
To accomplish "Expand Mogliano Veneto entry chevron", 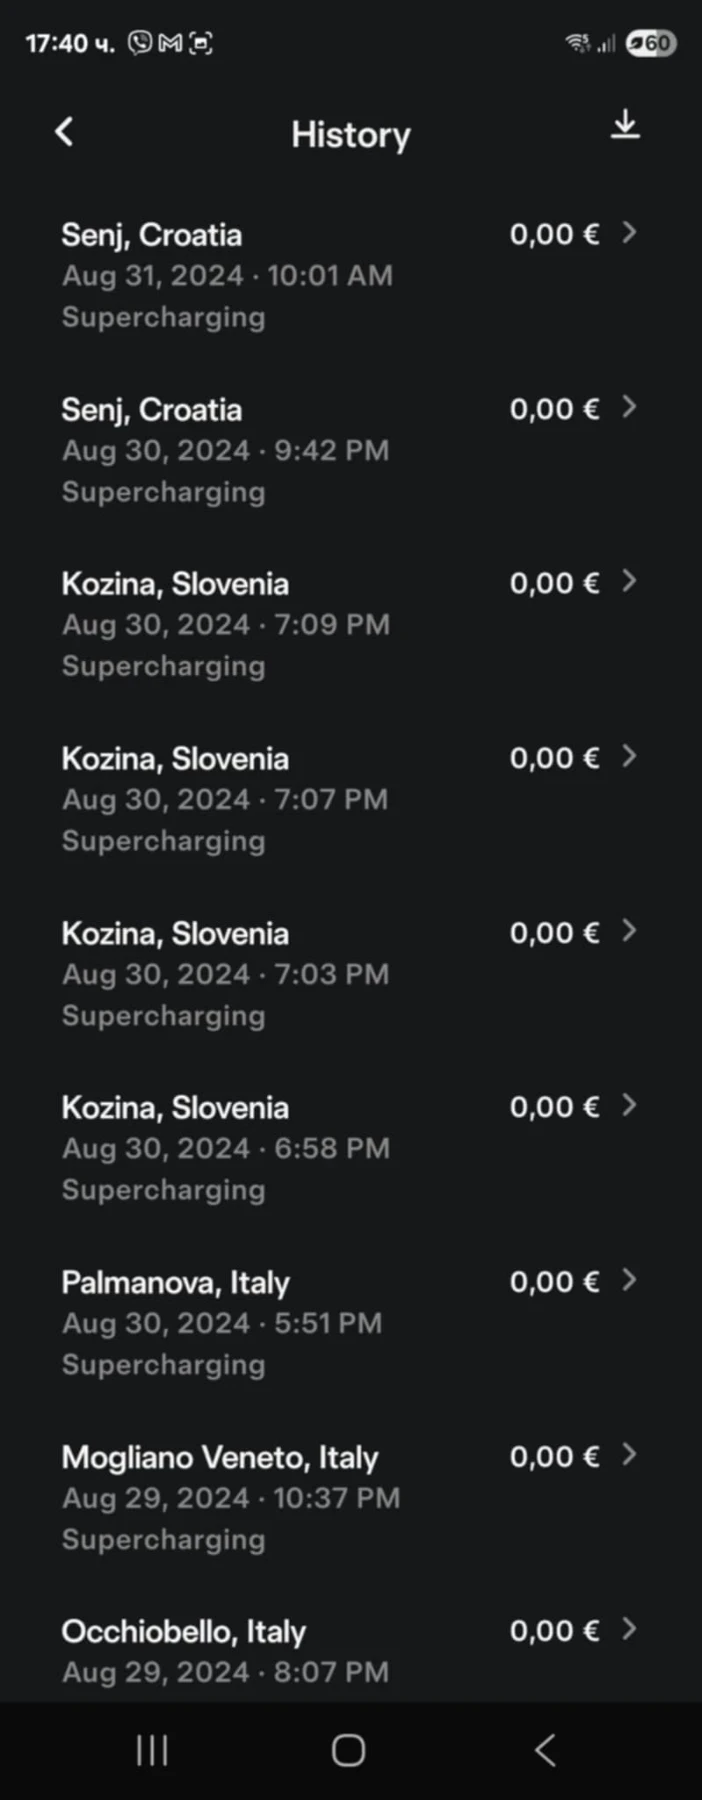I will click(x=629, y=1454).
